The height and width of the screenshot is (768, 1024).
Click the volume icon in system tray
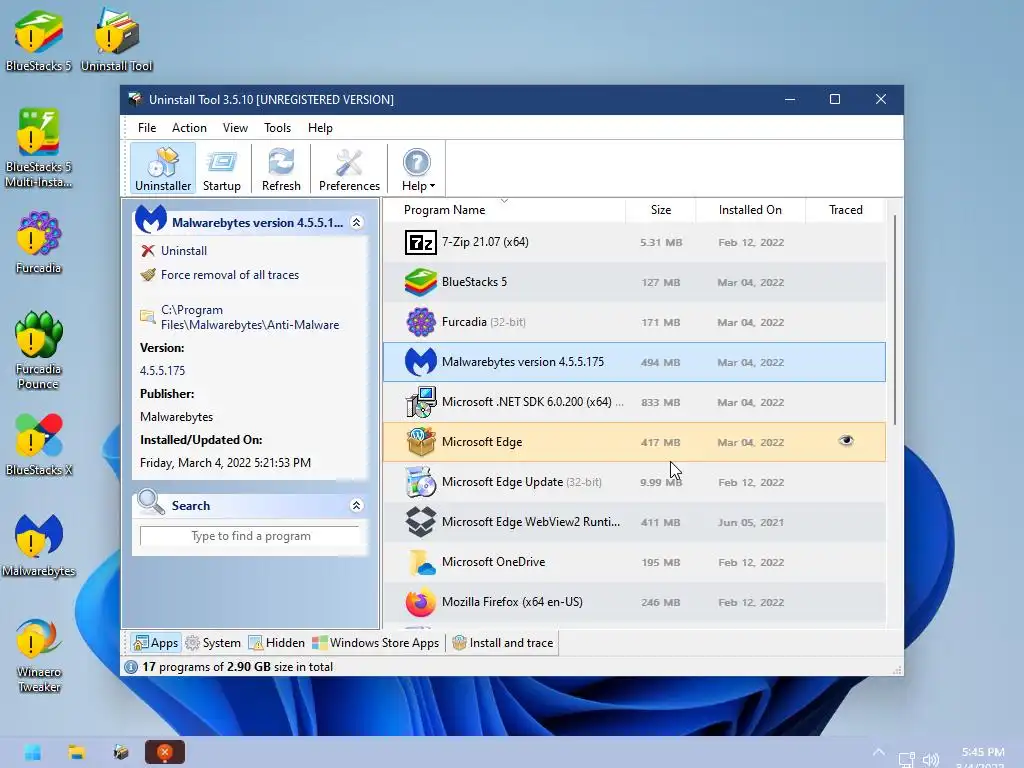click(931, 760)
